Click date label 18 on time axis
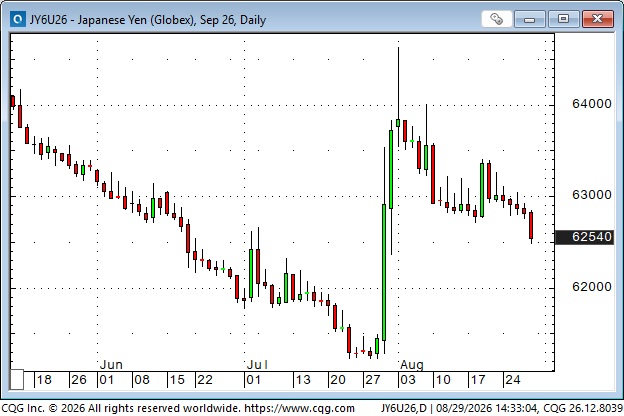 pos(44,380)
